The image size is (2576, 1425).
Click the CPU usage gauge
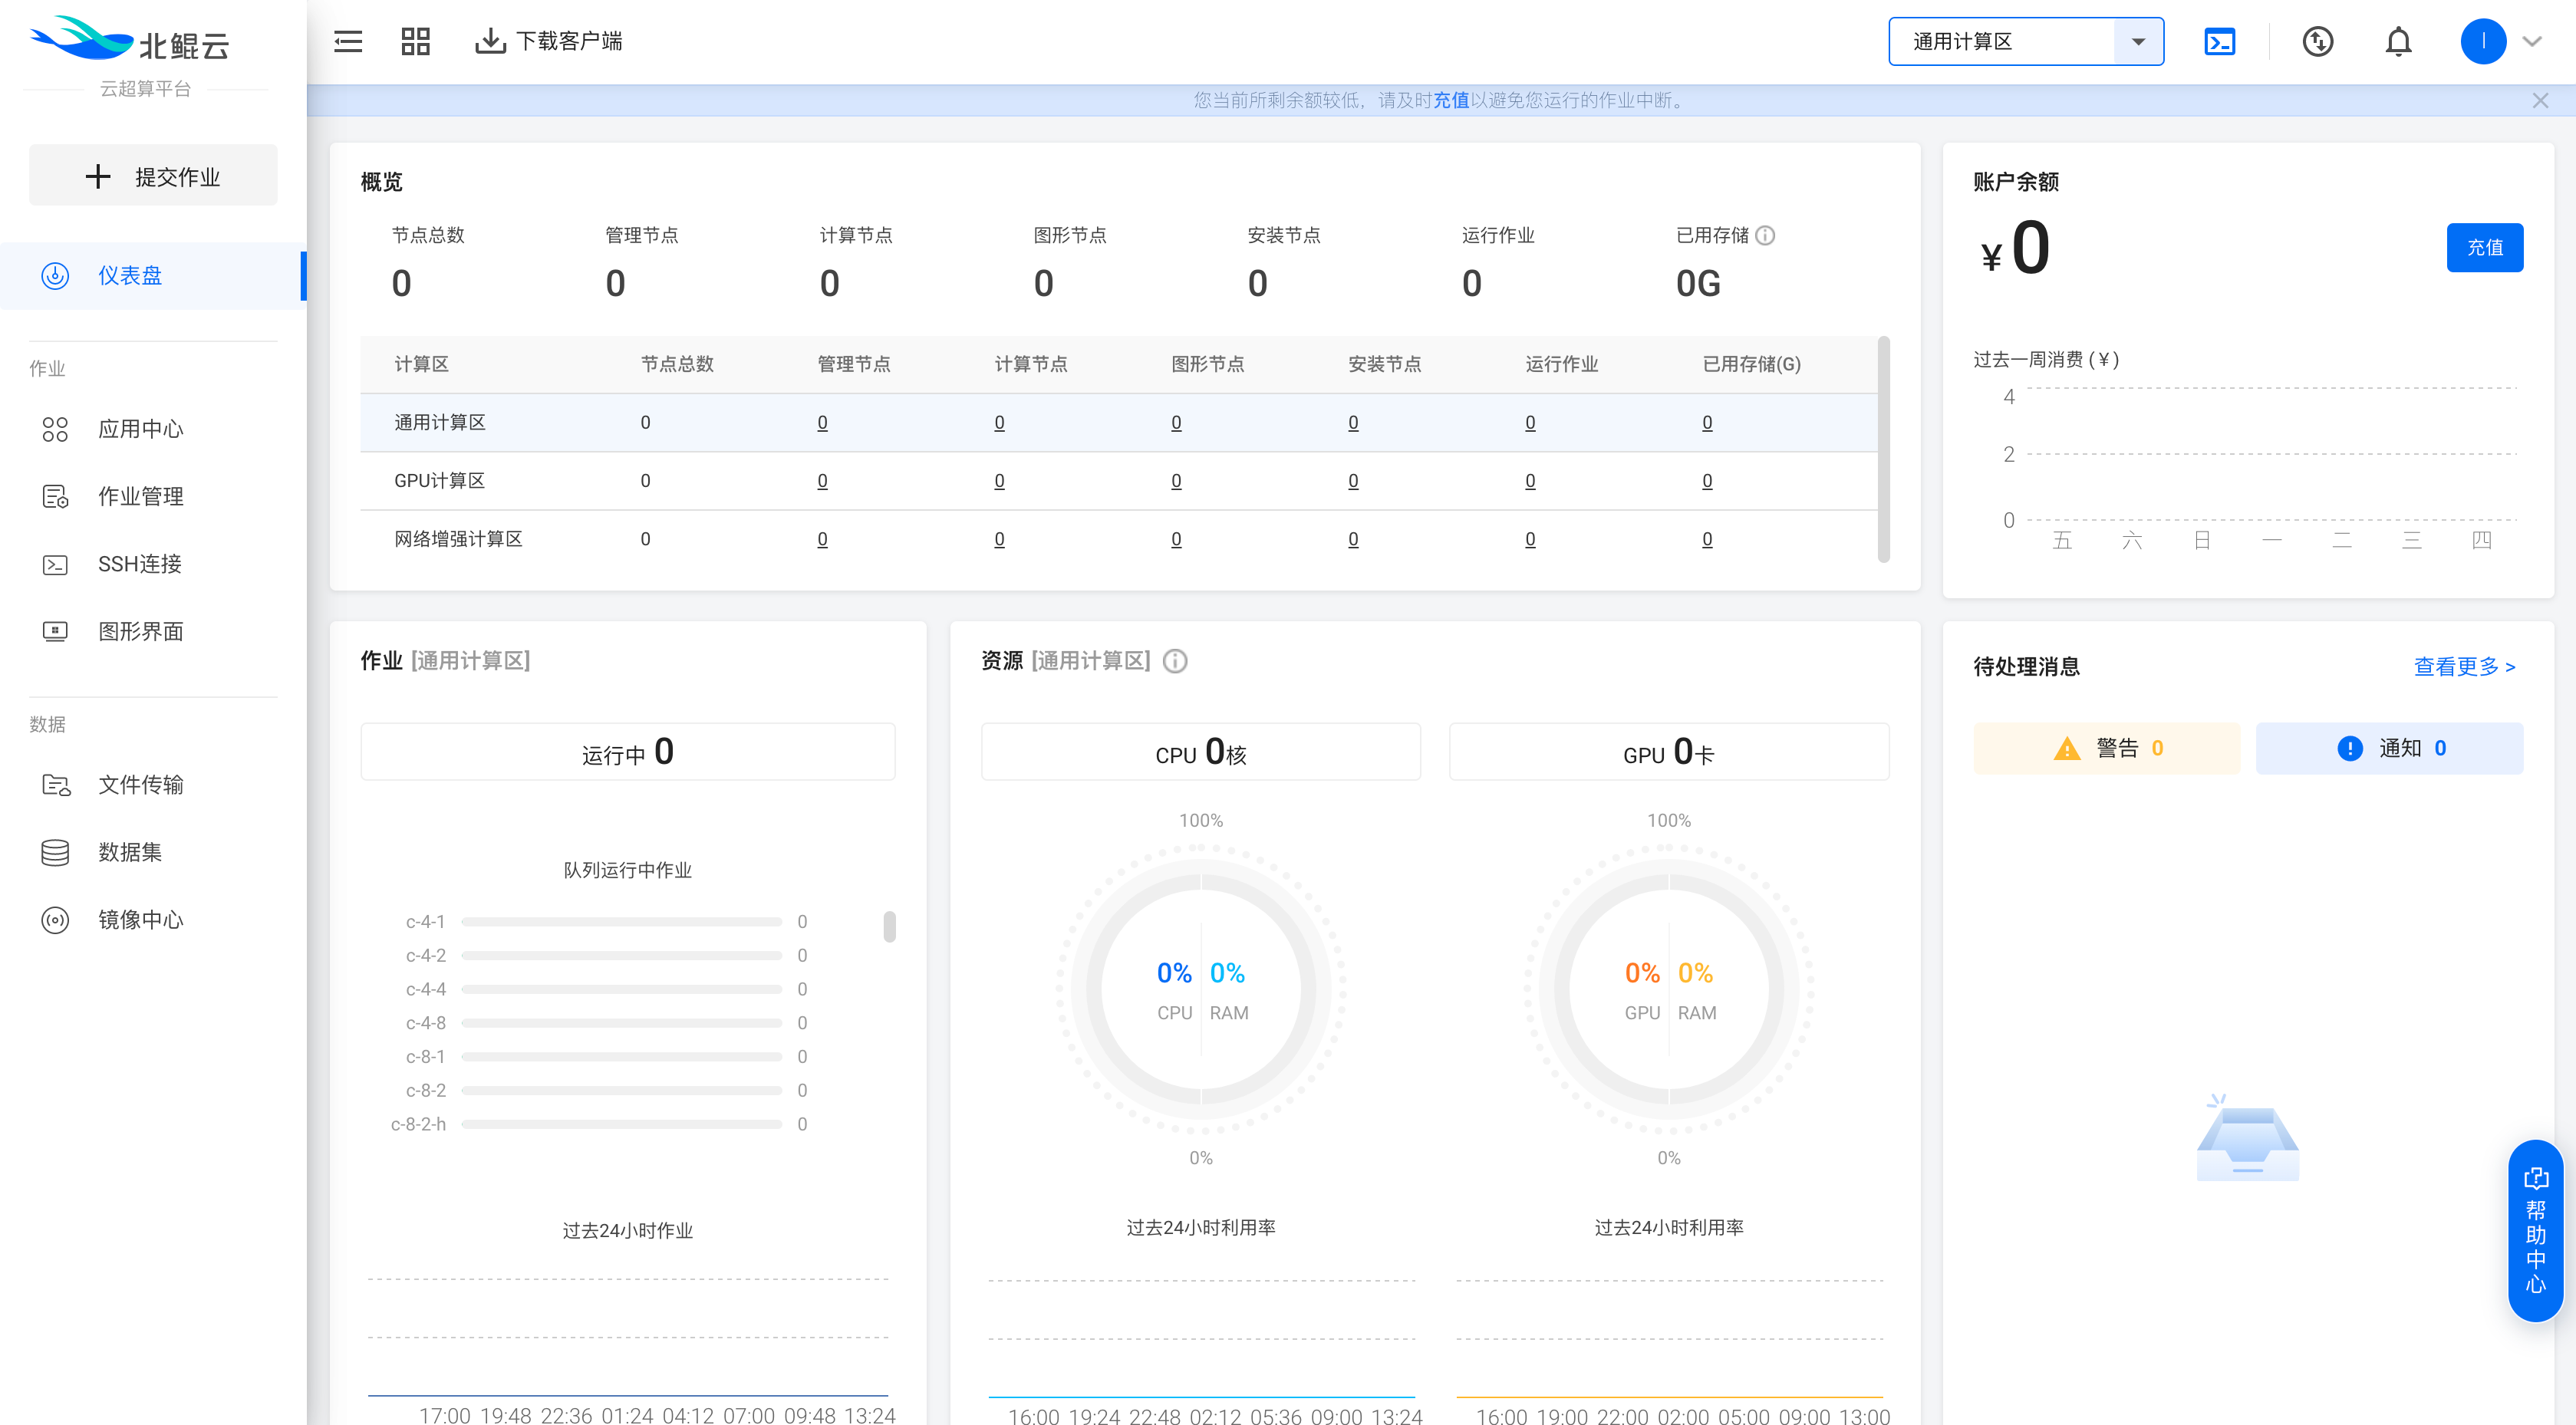coord(1200,989)
